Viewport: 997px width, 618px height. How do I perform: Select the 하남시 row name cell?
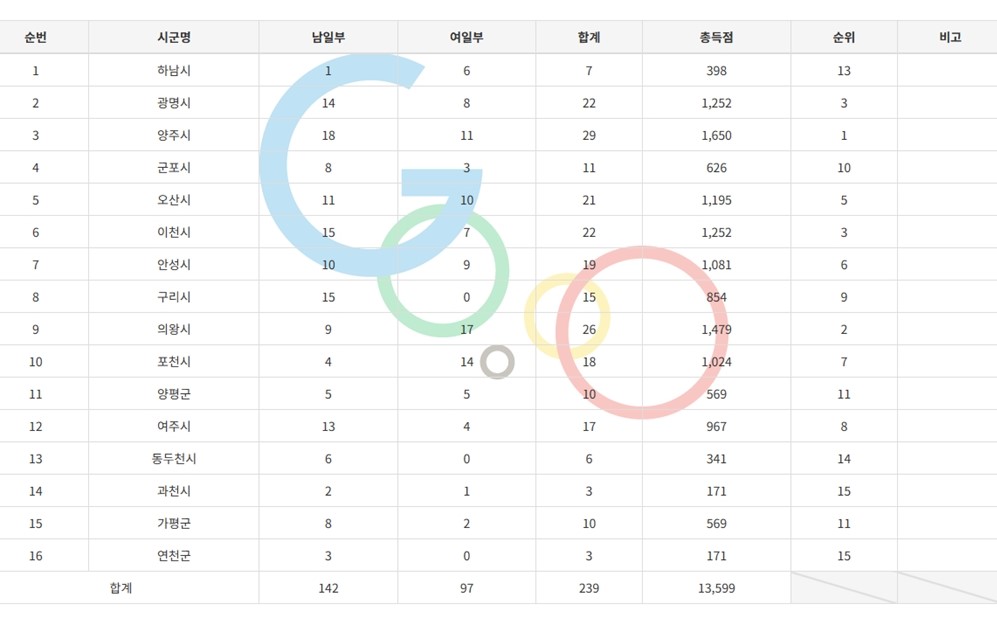pos(174,71)
